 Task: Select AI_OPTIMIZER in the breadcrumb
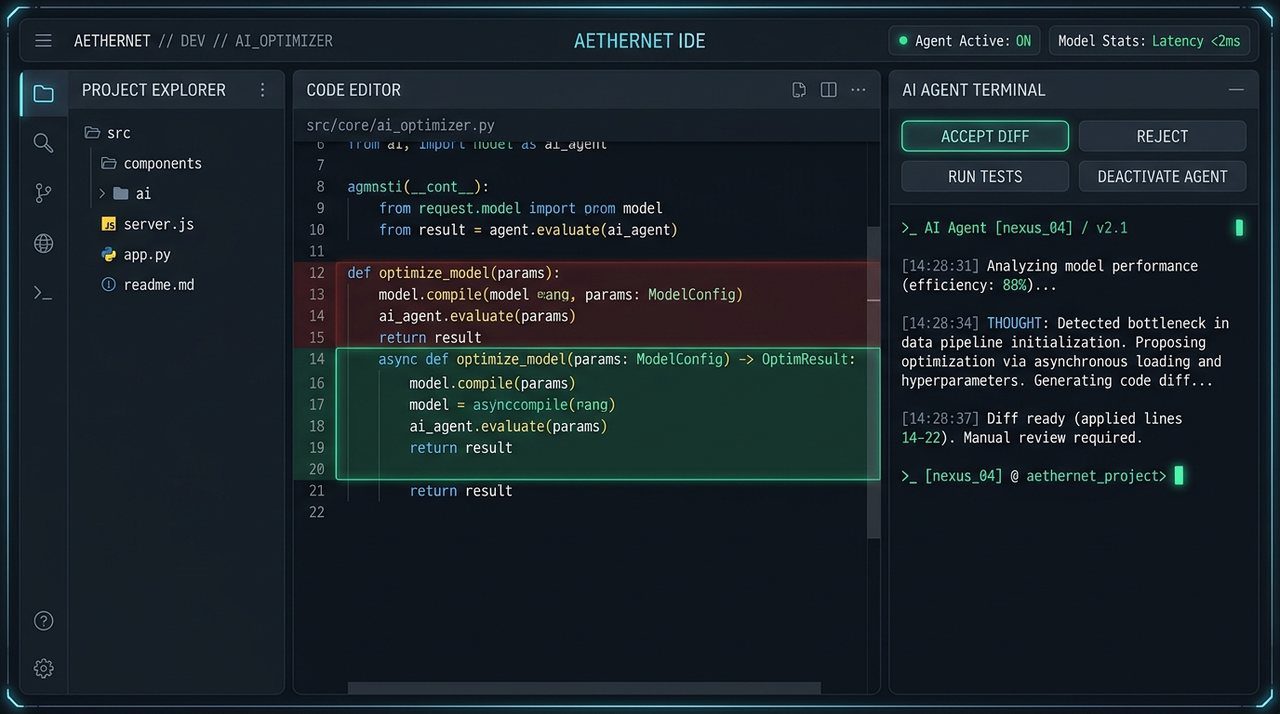tap(284, 41)
